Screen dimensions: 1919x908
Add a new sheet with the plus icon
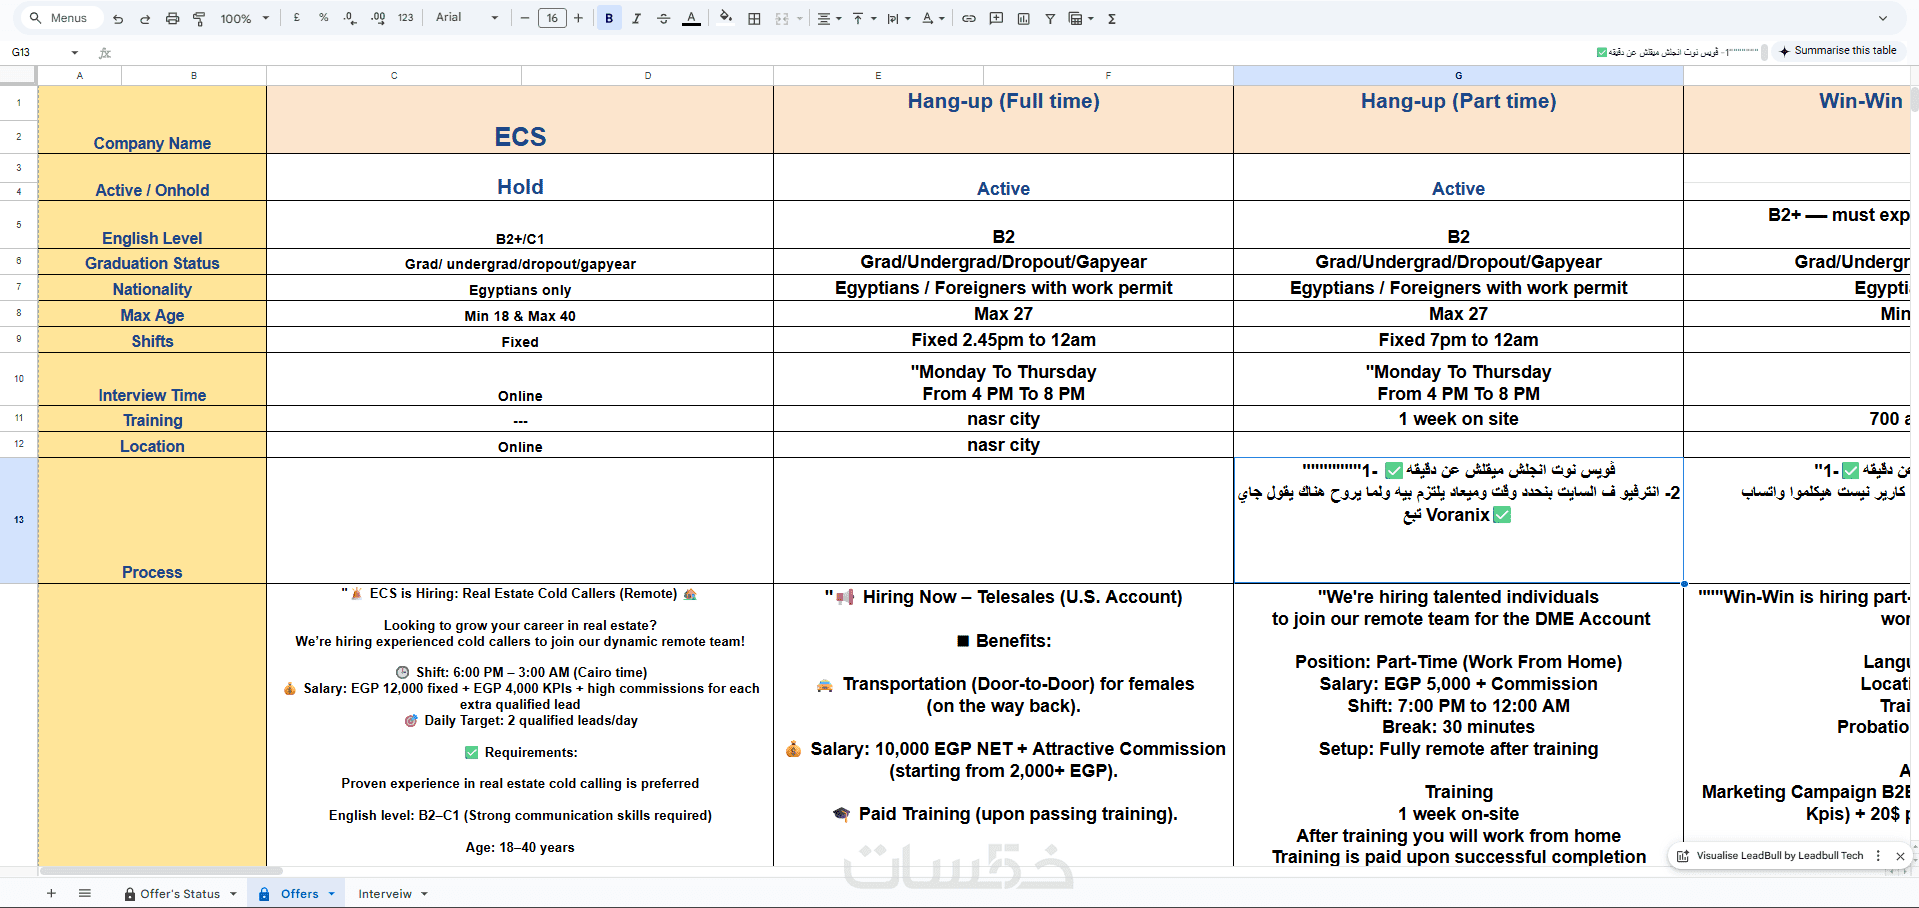[51, 893]
